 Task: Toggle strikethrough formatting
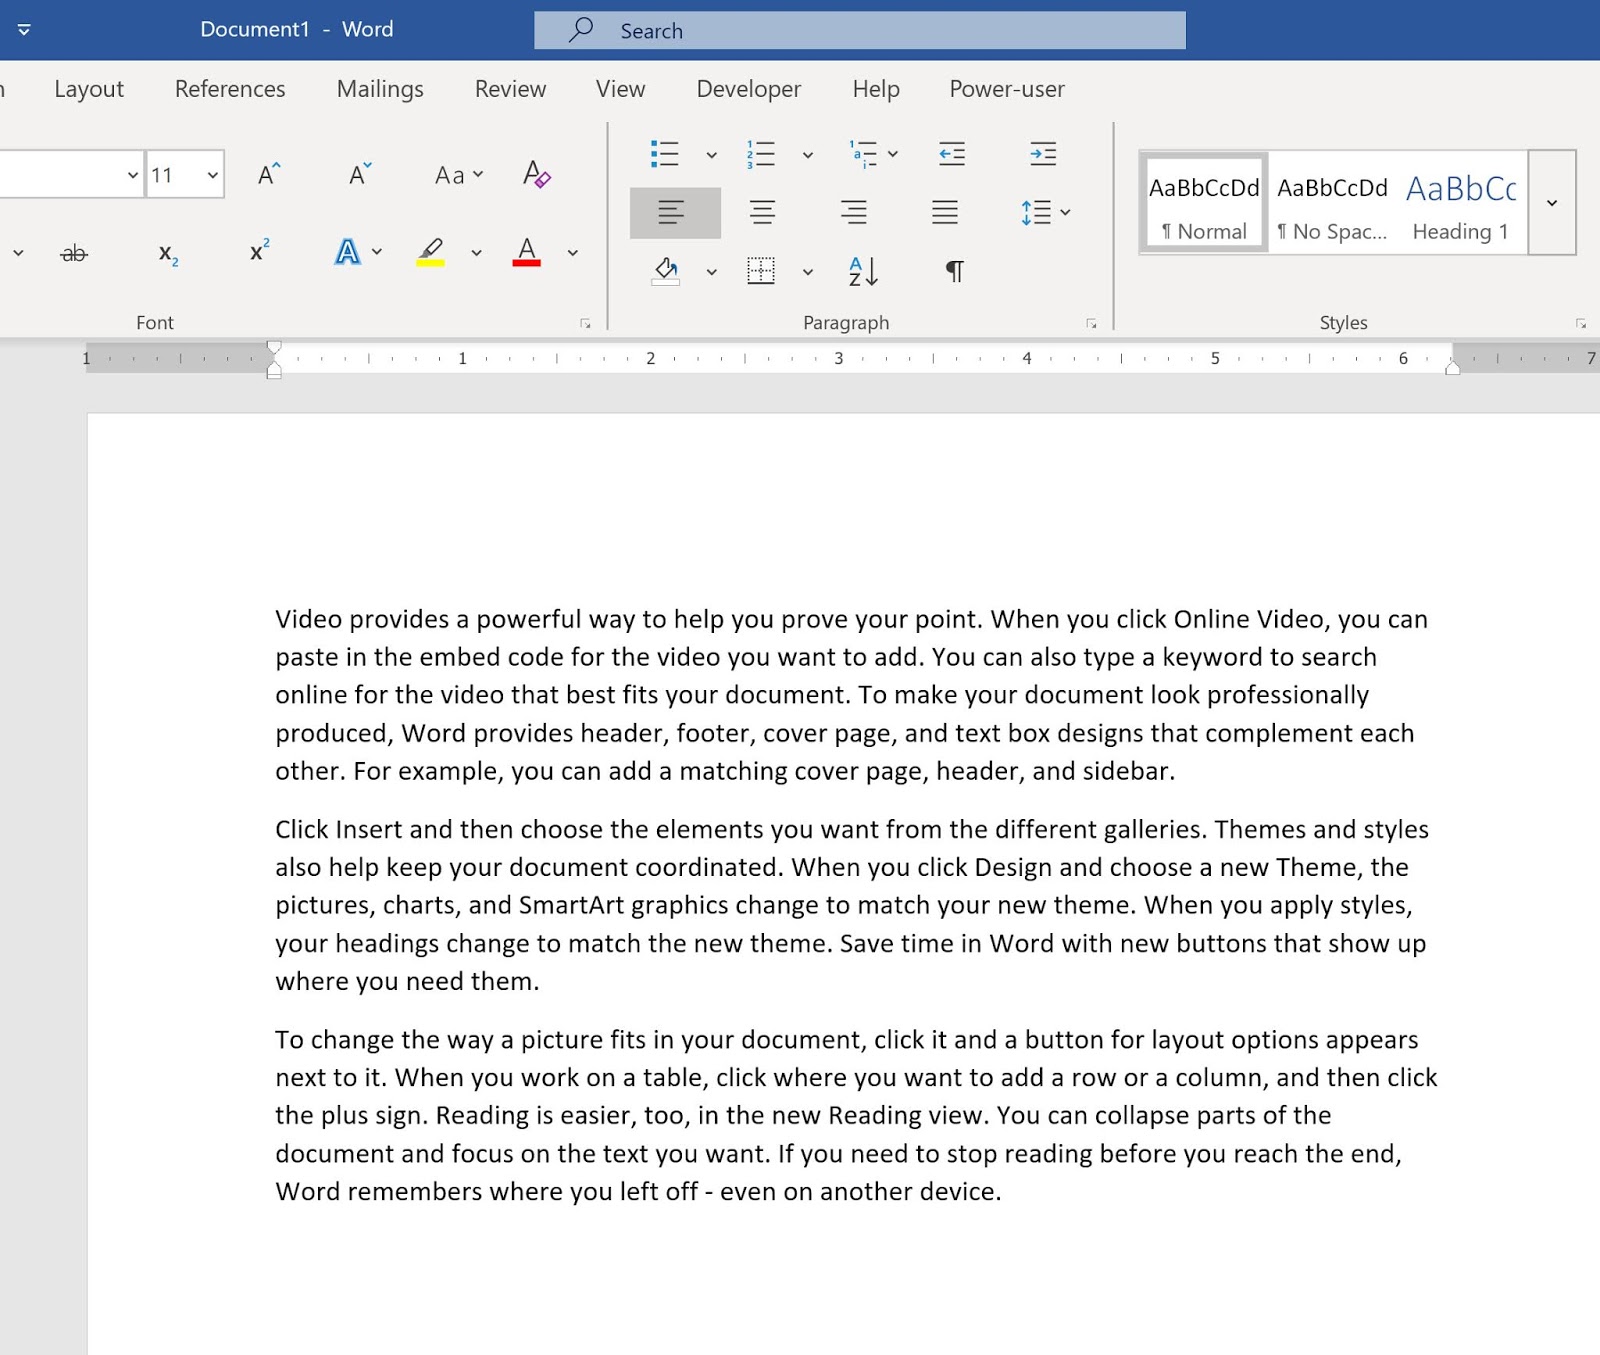(x=75, y=253)
